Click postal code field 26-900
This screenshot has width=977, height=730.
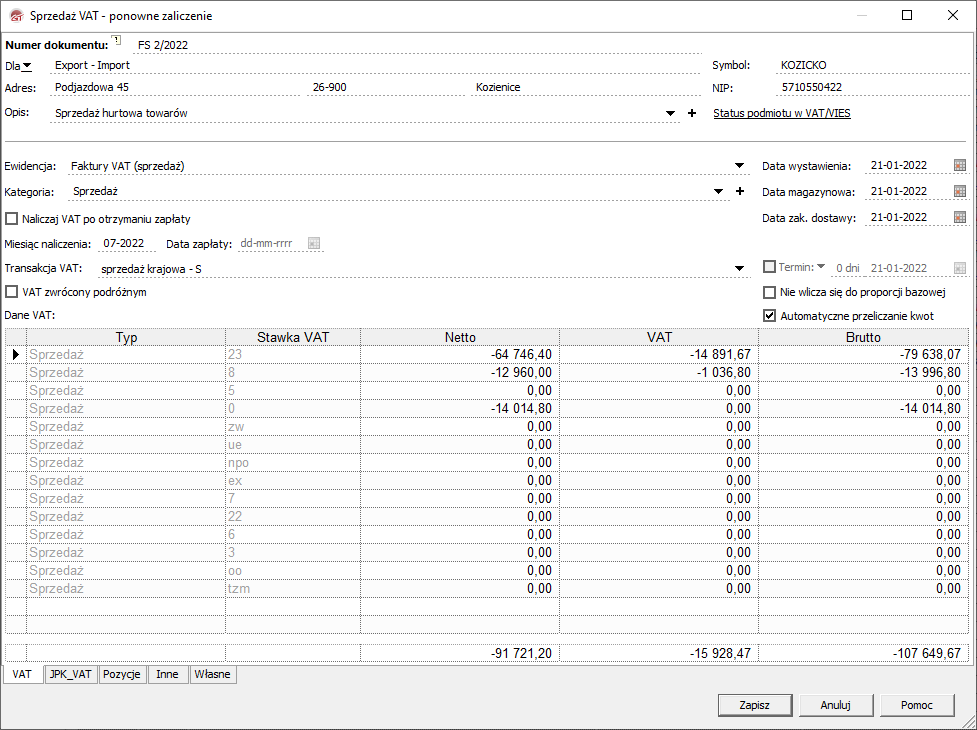click(x=386, y=87)
